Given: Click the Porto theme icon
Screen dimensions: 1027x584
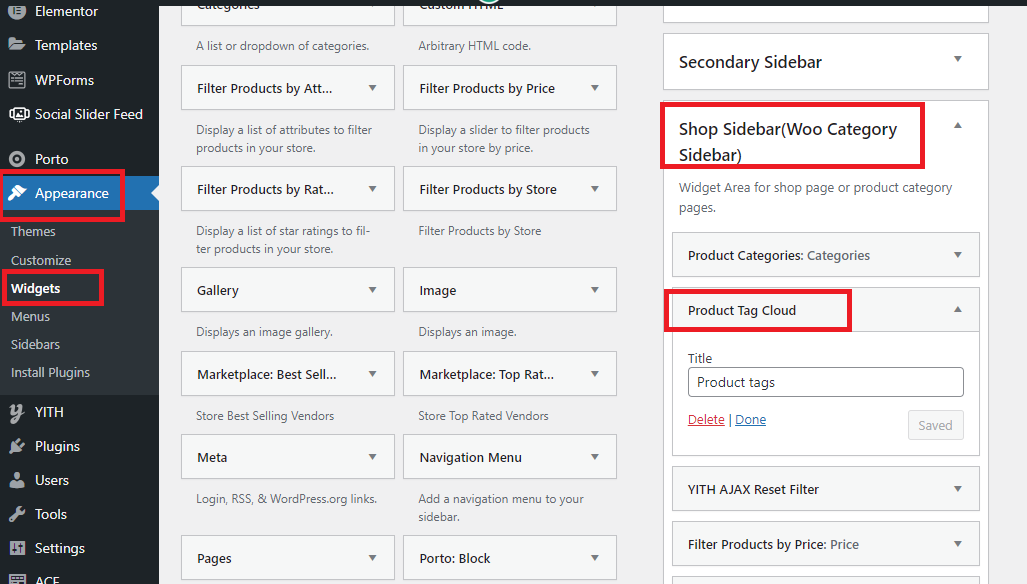Looking at the screenshot, I should point(16,159).
